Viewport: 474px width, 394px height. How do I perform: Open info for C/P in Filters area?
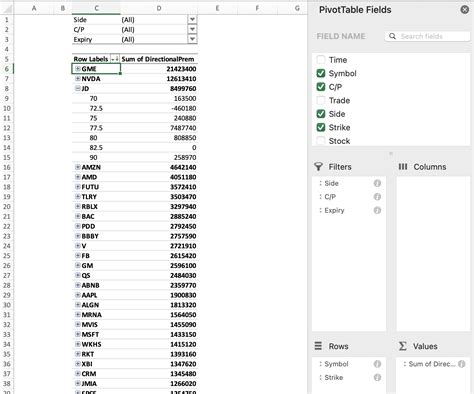[377, 197]
